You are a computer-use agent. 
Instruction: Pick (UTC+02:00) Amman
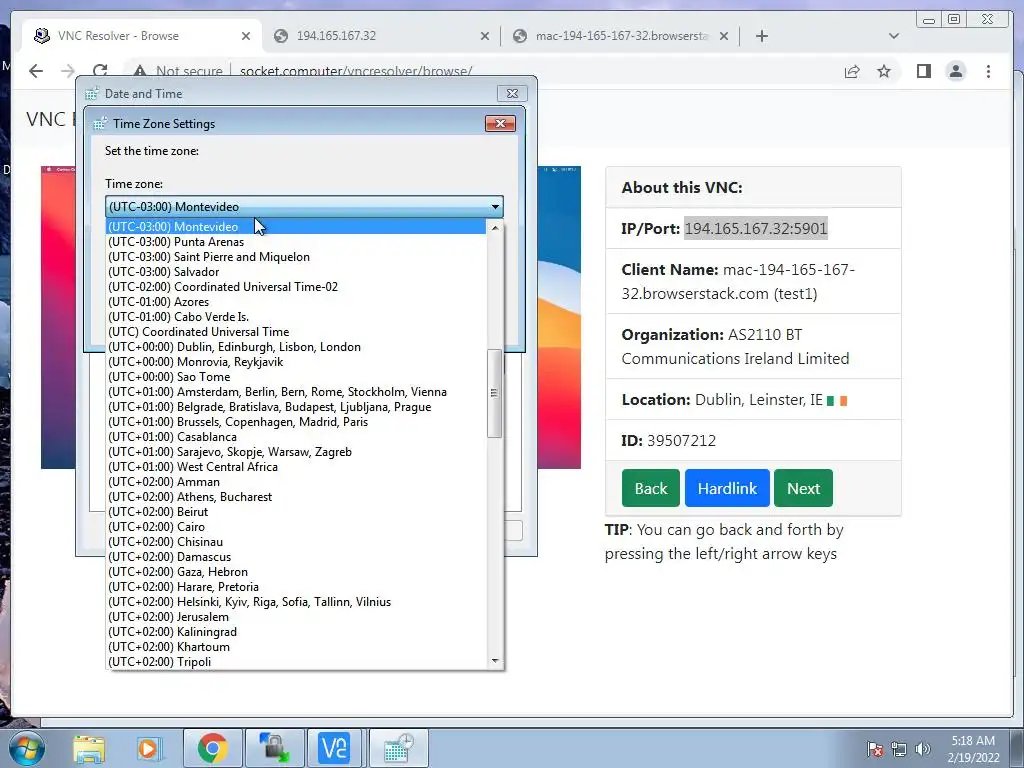pyautogui.click(x=296, y=482)
